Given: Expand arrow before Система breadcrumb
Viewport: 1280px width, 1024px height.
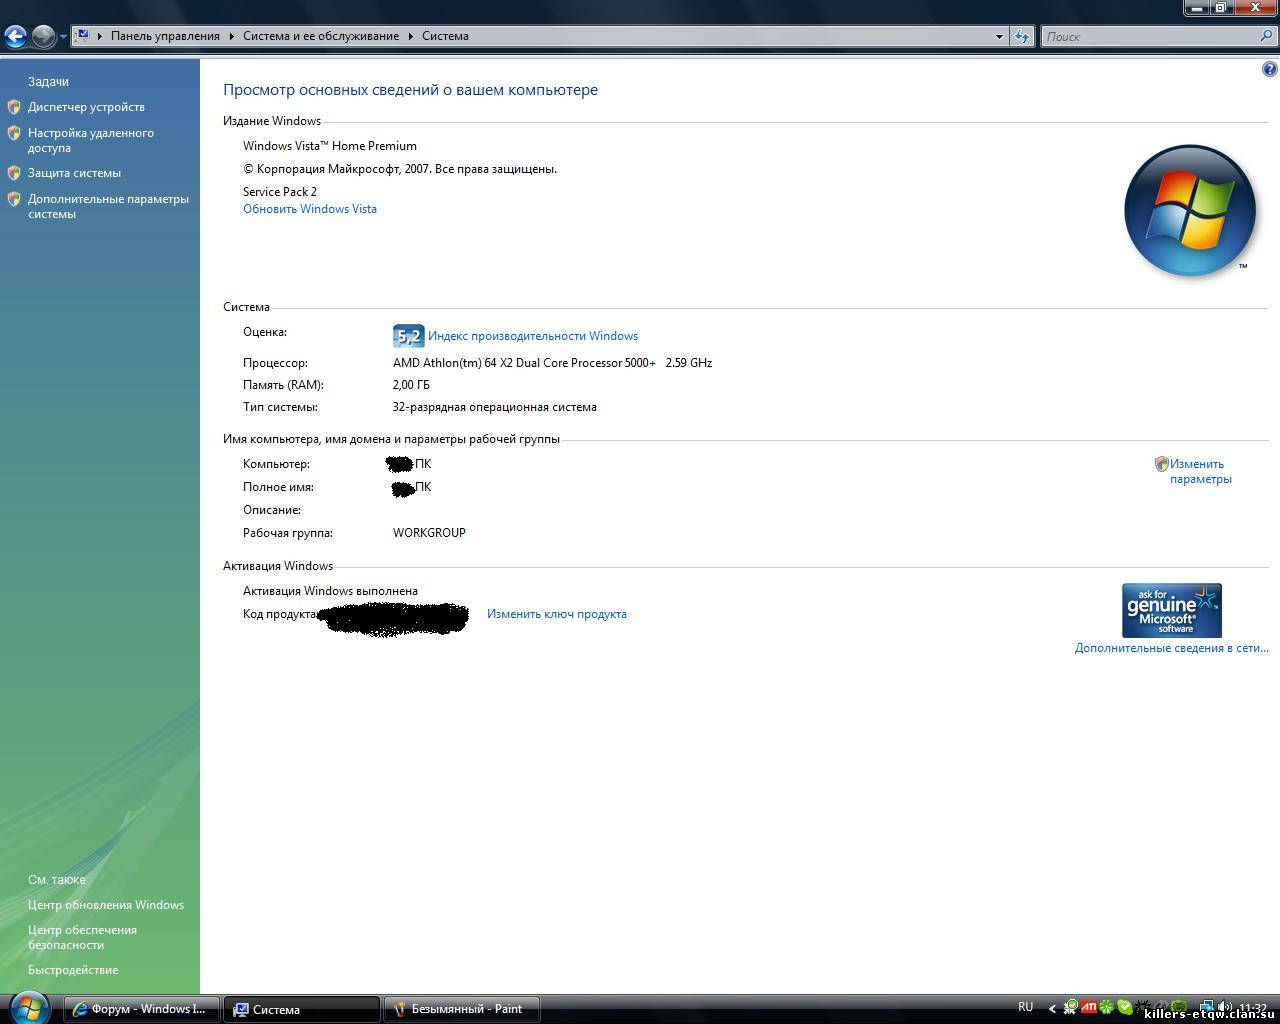Looking at the screenshot, I should [x=410, y=36].
